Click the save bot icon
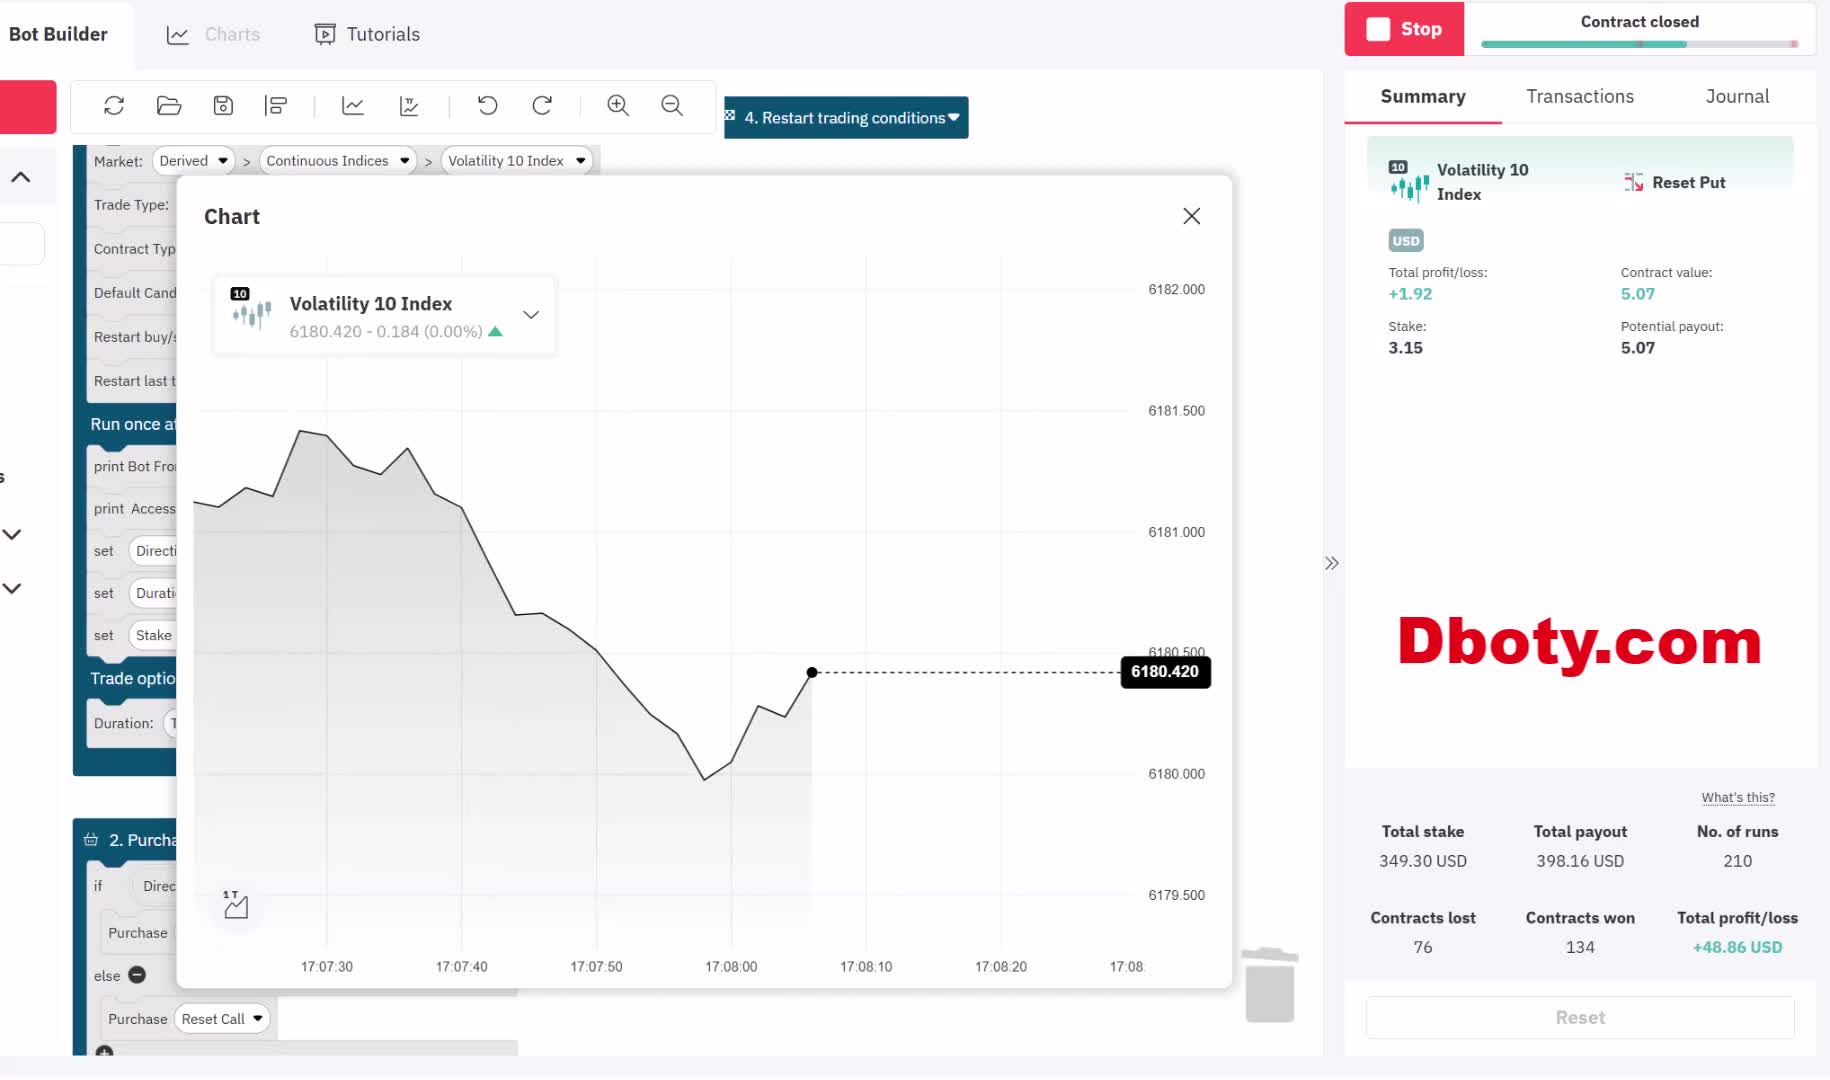 click(x=223, y=106)
